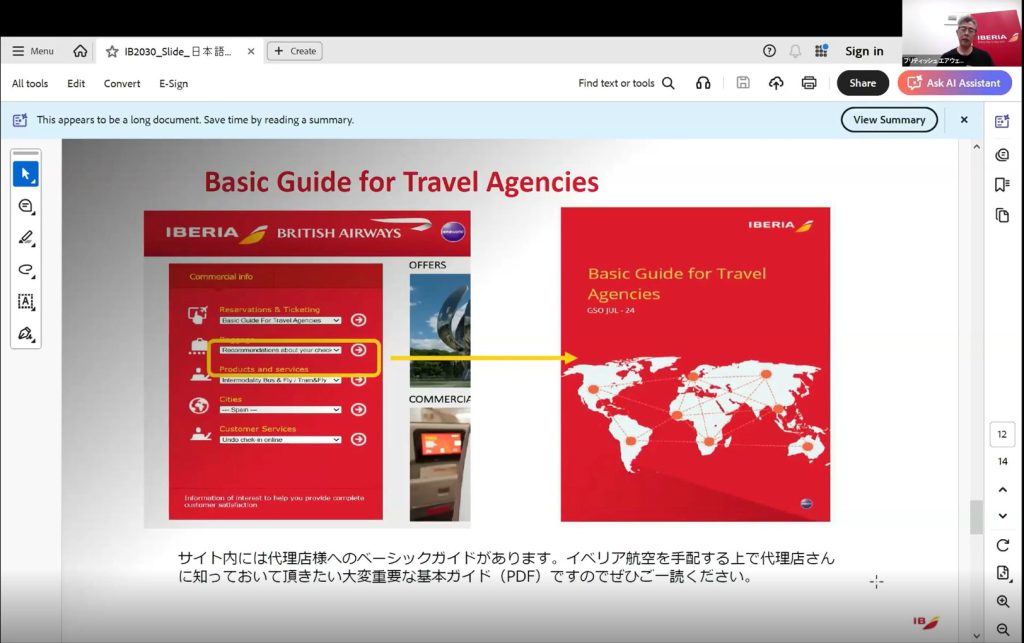Click the Share button
1024x643 pixels.
pyautogui.click(x=862, y=83)
